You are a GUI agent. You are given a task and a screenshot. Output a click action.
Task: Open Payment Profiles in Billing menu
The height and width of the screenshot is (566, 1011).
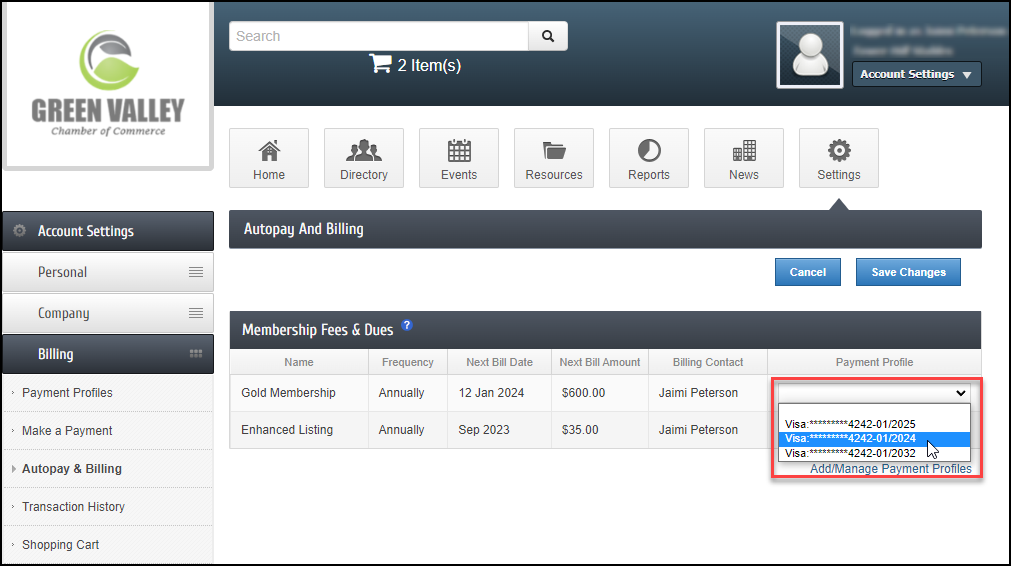67,393
